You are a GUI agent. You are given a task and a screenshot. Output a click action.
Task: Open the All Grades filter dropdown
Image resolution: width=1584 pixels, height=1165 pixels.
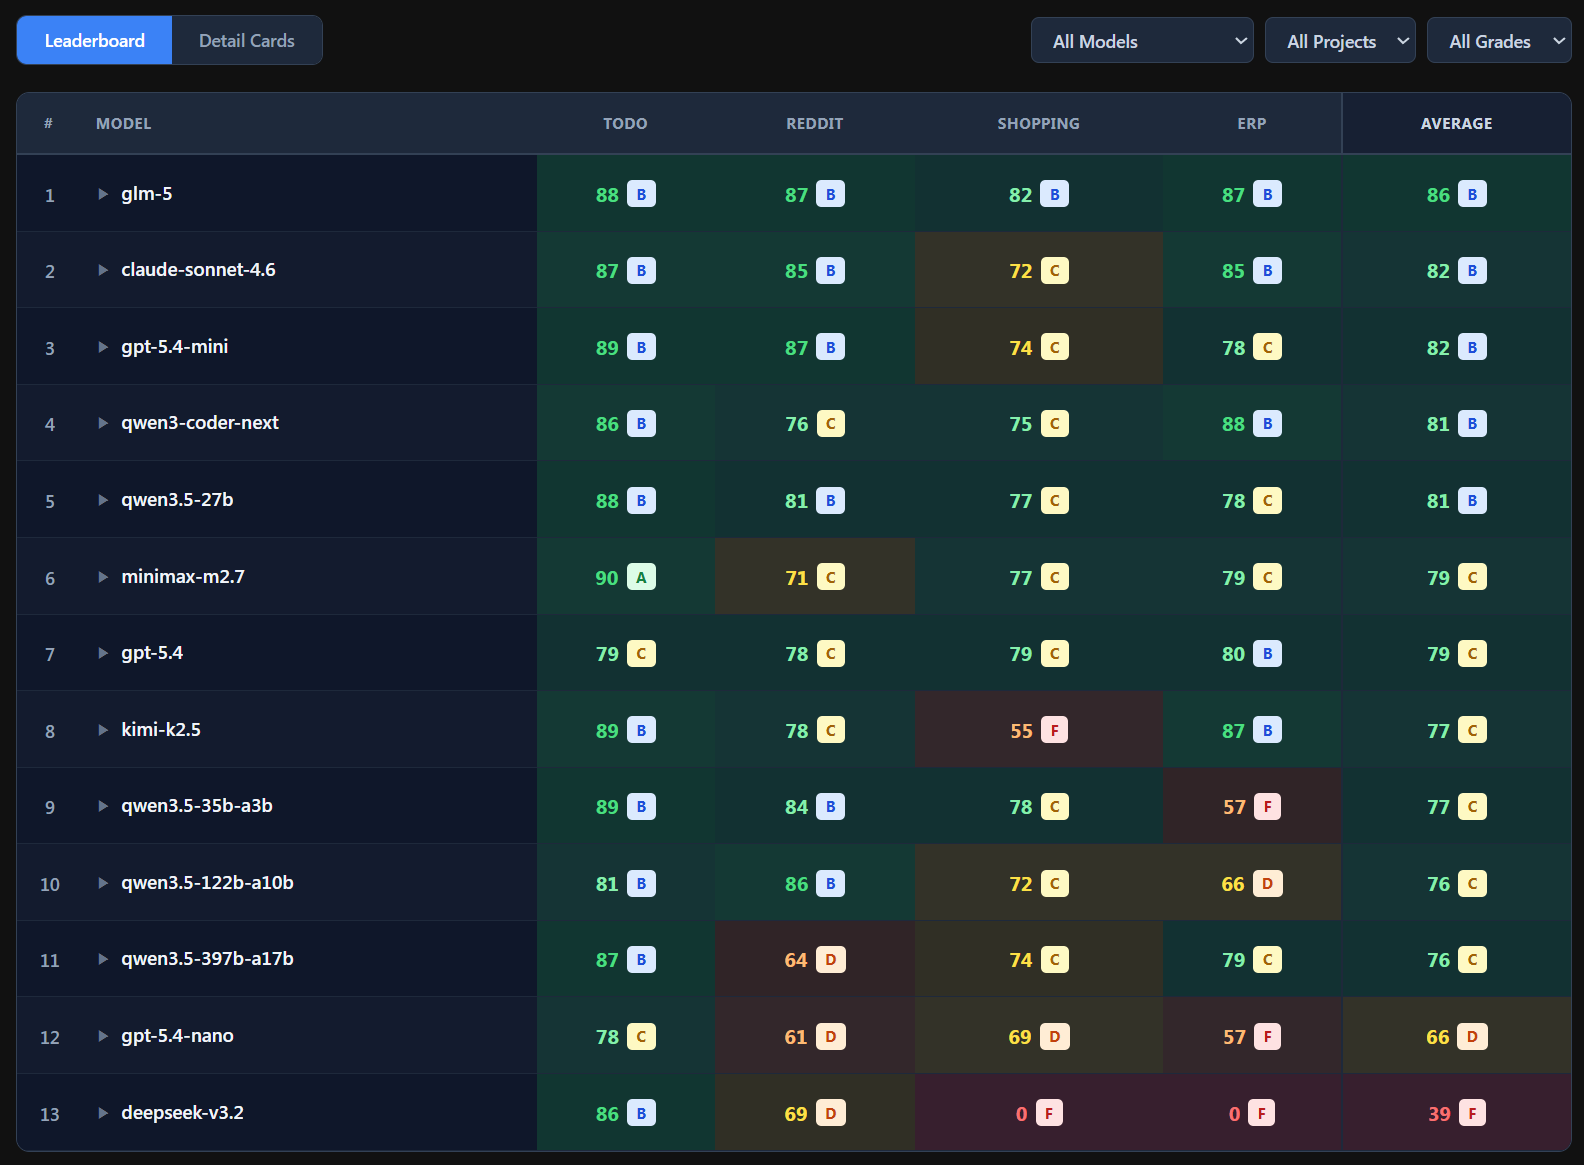1498,41
